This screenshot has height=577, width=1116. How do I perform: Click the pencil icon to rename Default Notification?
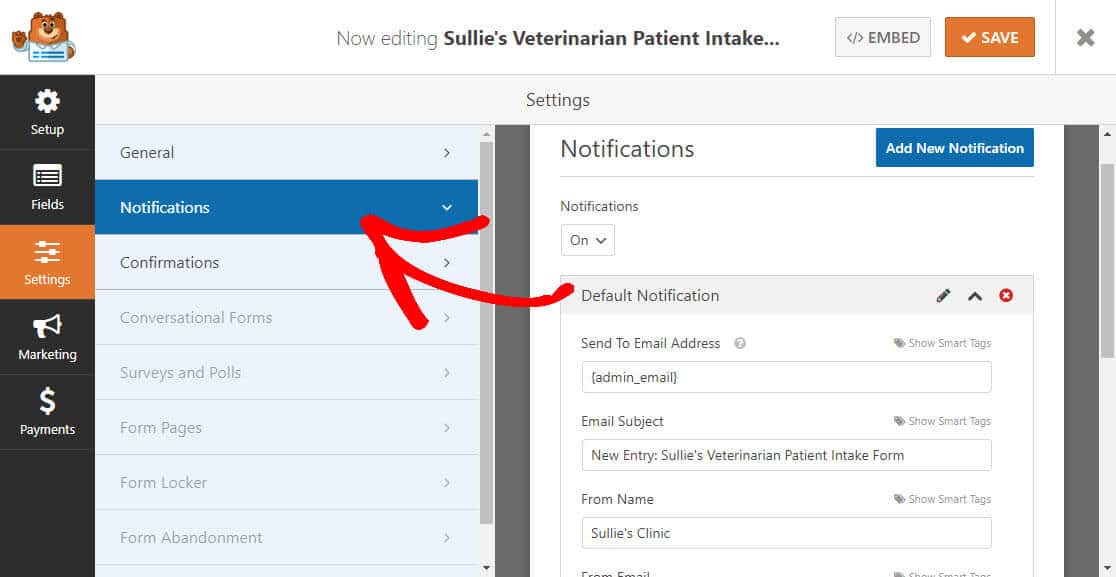943,295
